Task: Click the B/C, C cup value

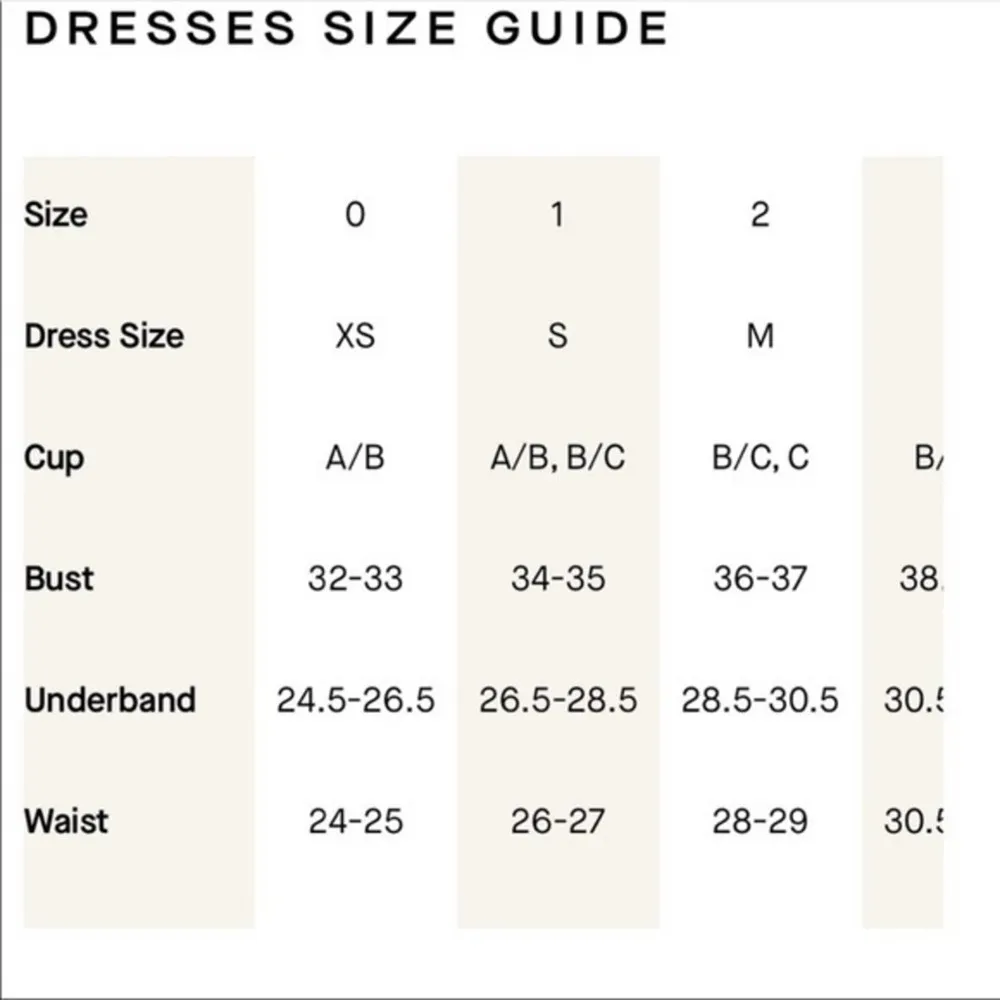Action: tap(760, 458)
